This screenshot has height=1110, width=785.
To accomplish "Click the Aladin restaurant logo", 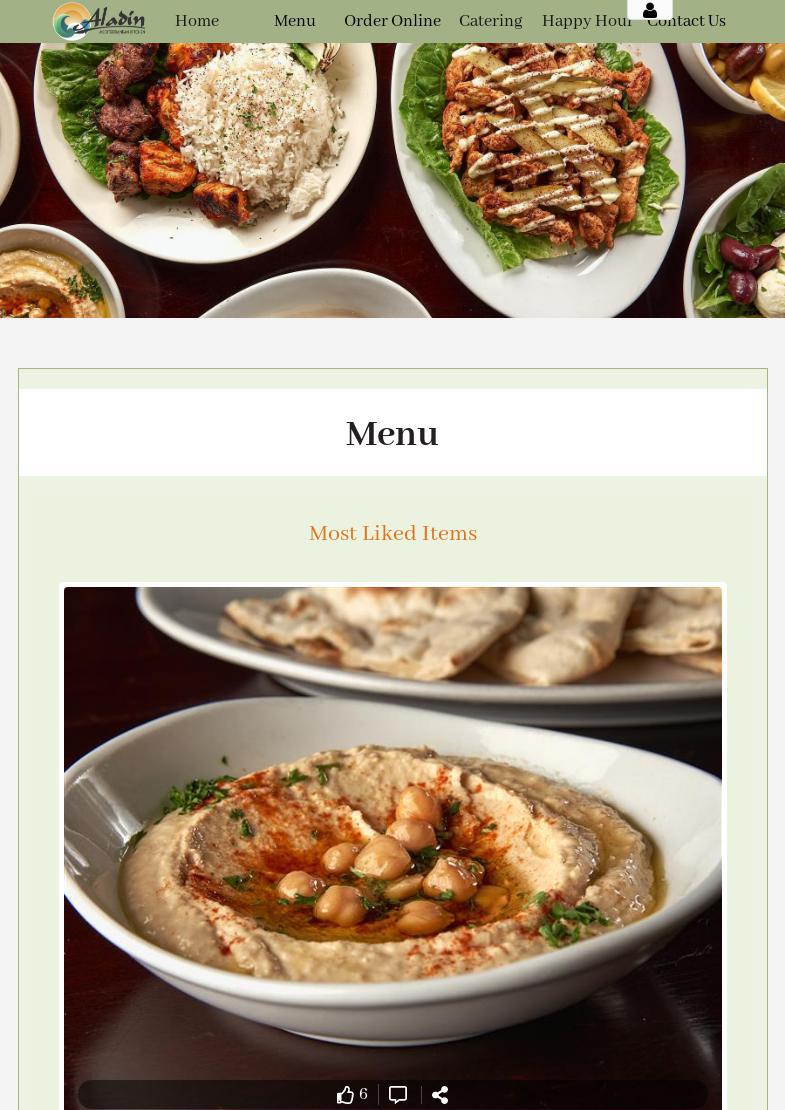I will 99,21.
